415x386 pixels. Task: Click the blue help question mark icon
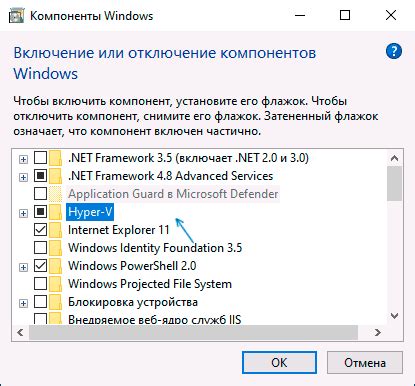[394, 51]
